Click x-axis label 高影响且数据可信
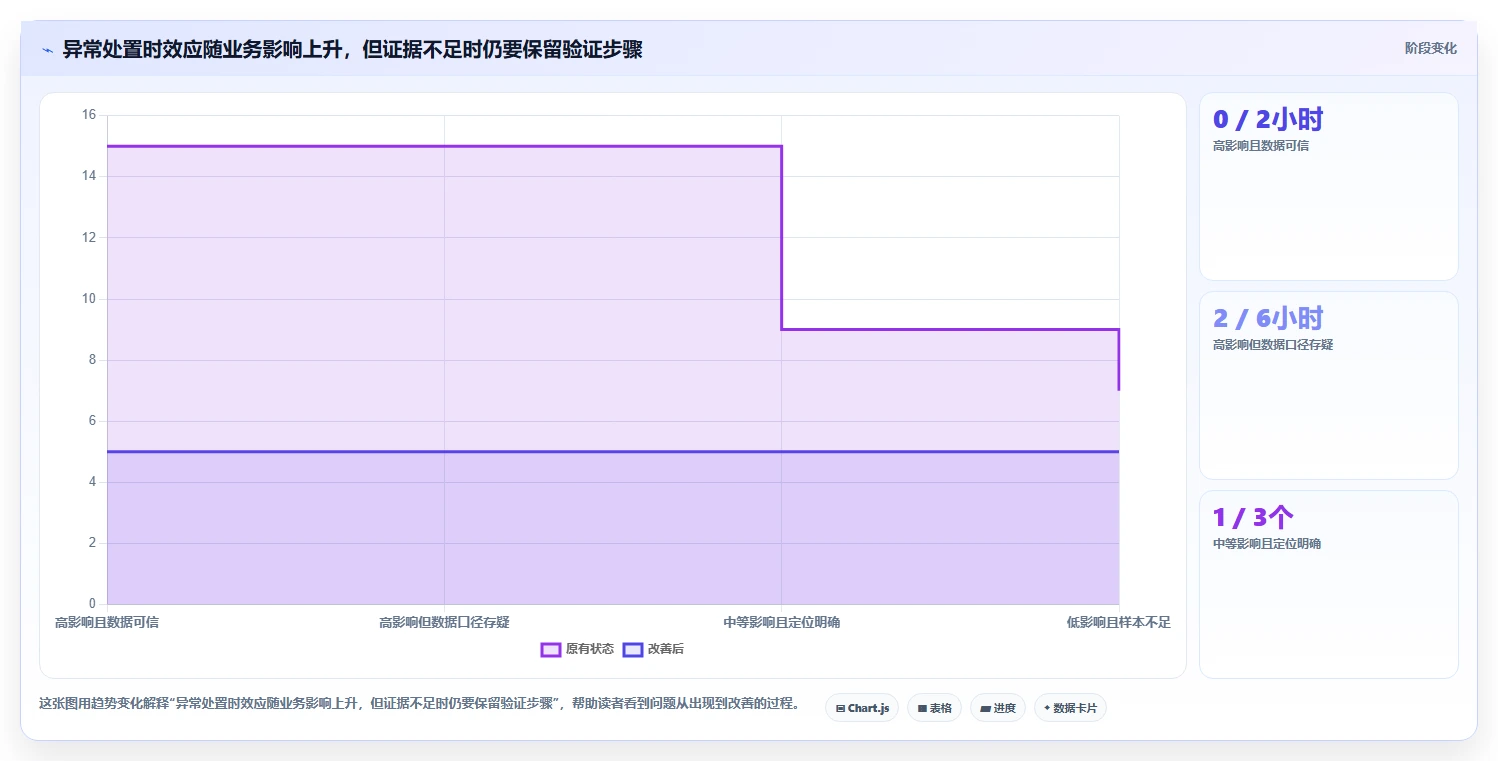 pos(107,622)
